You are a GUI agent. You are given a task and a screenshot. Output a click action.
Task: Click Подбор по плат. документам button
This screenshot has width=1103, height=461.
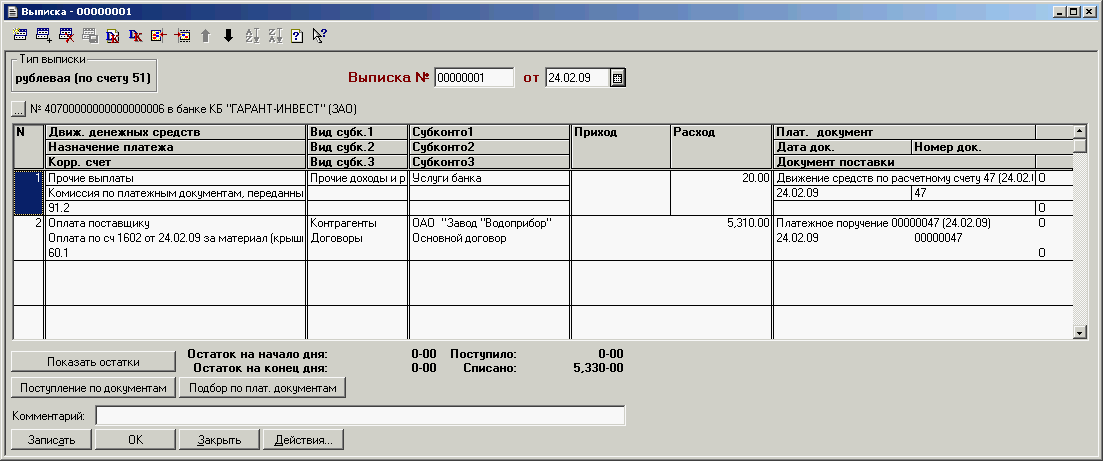[x=262, y=387]
